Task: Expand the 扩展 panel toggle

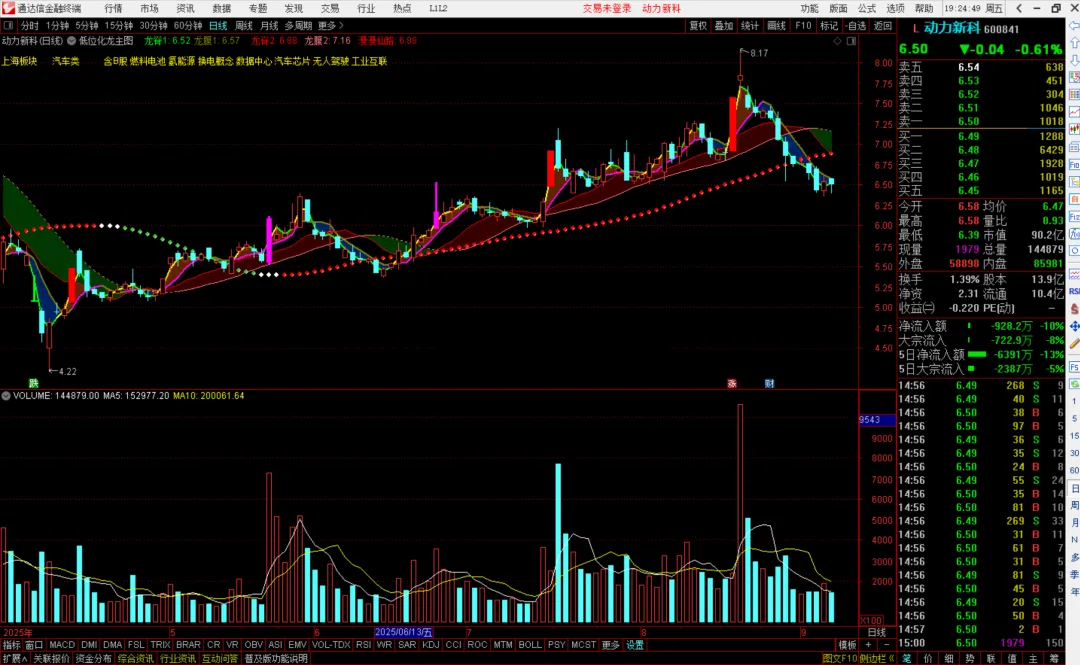Action: [14, 659]
